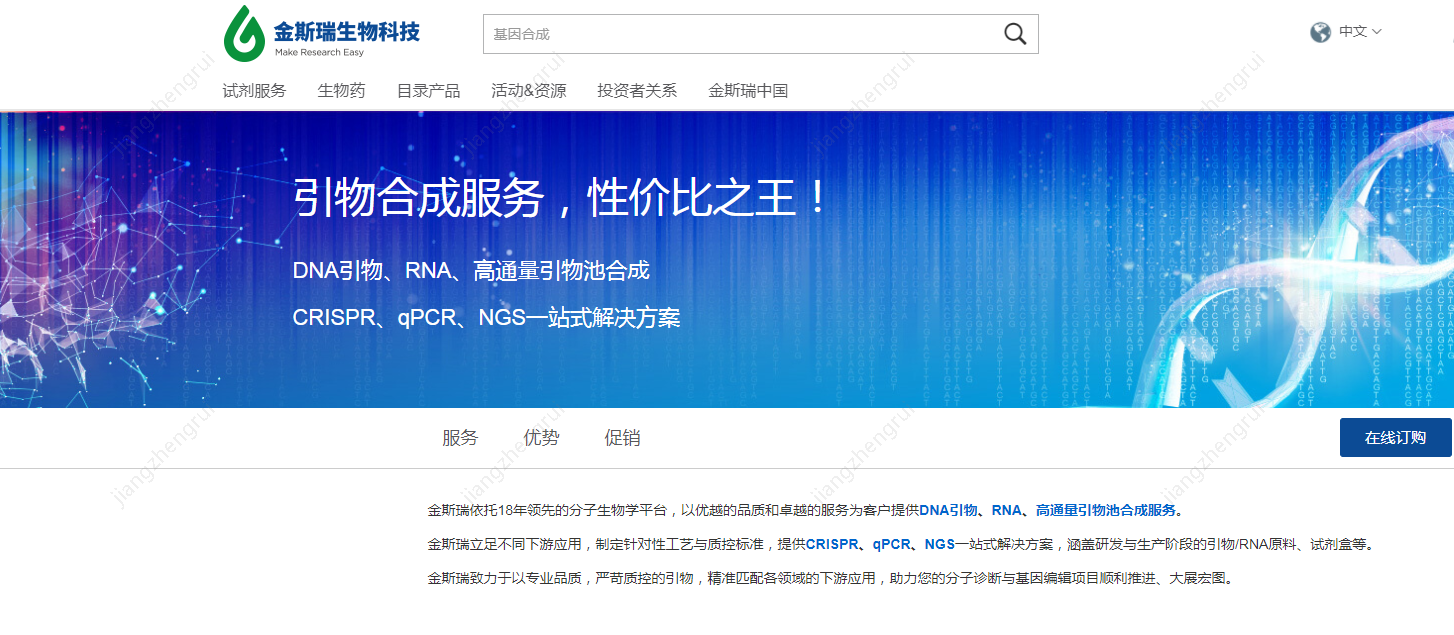Image resolution: width=1454 pixels, height=635 pixels.
Task: Open the 高通量引物池合成服务 link
Action: (1106, 510)
